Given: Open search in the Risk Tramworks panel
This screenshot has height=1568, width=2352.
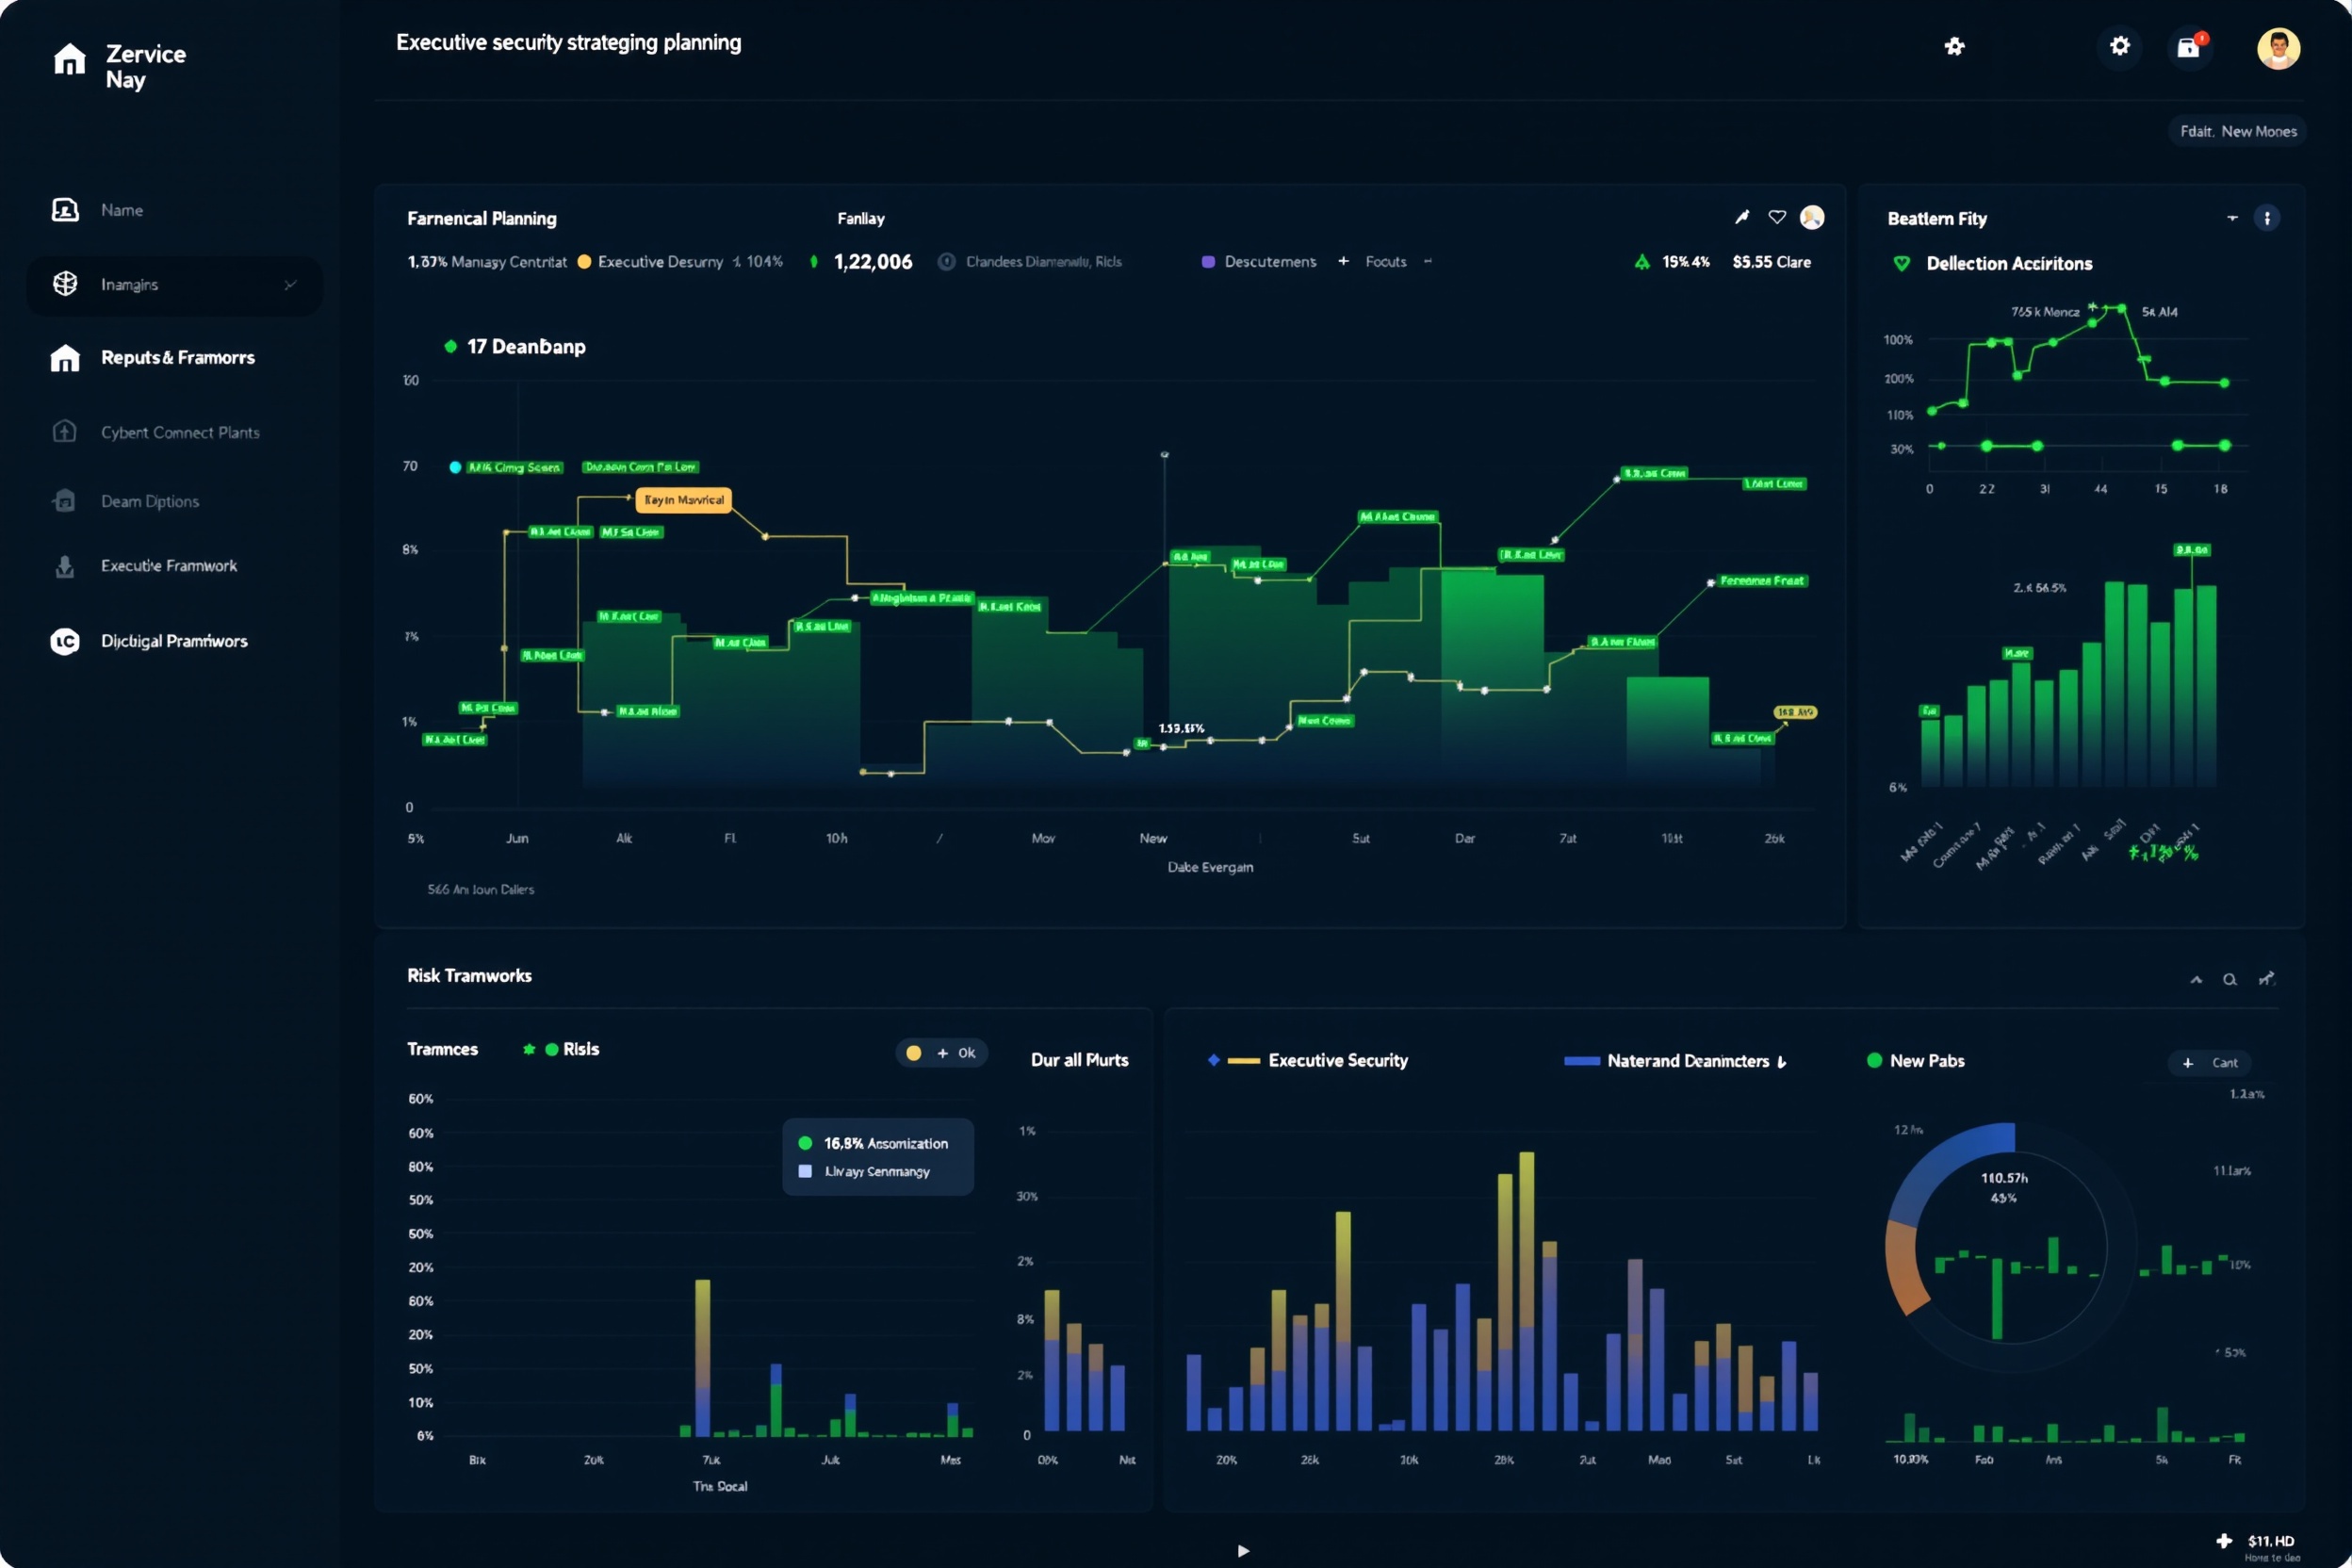Looking at the screenshot, I should 2230,979.
